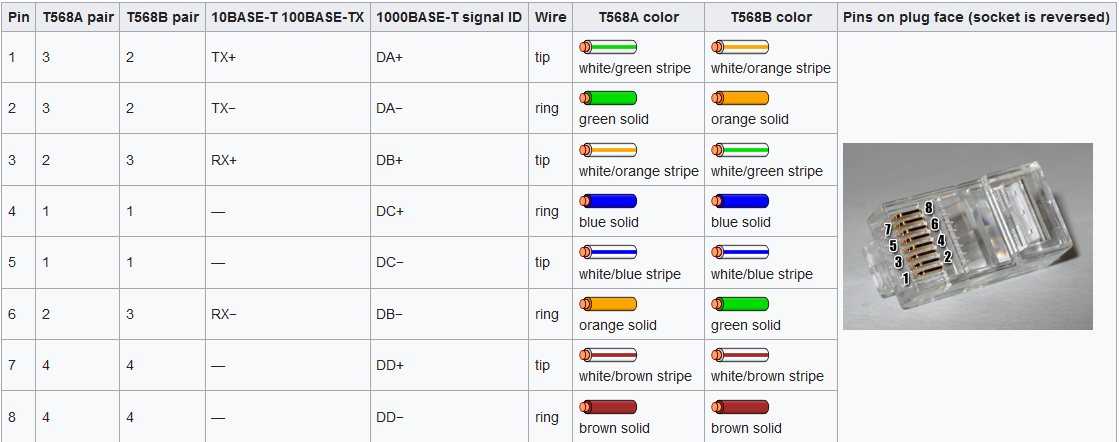Open the RJ45 plug photo thumbnail
Viewport: 1119px width, 442px height.
[x=968, y=236]
